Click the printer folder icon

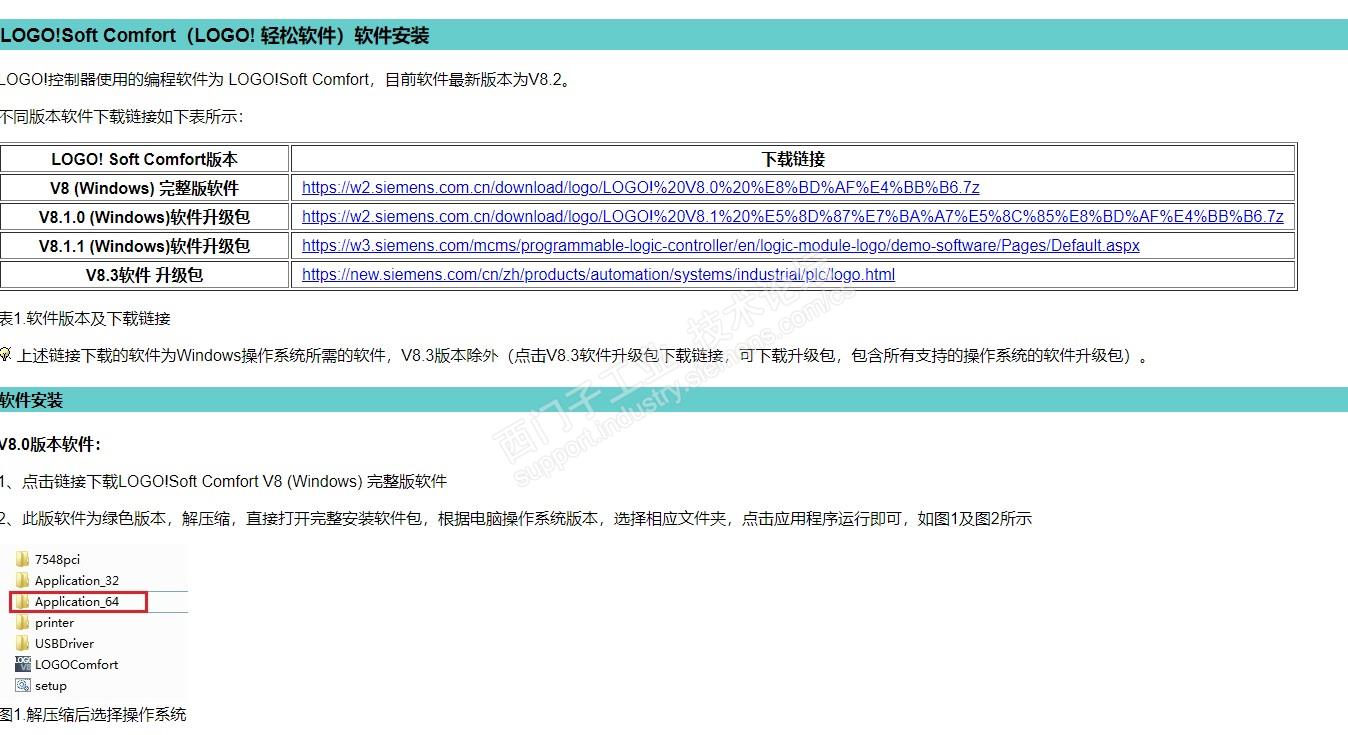click(x=22, y=622)
